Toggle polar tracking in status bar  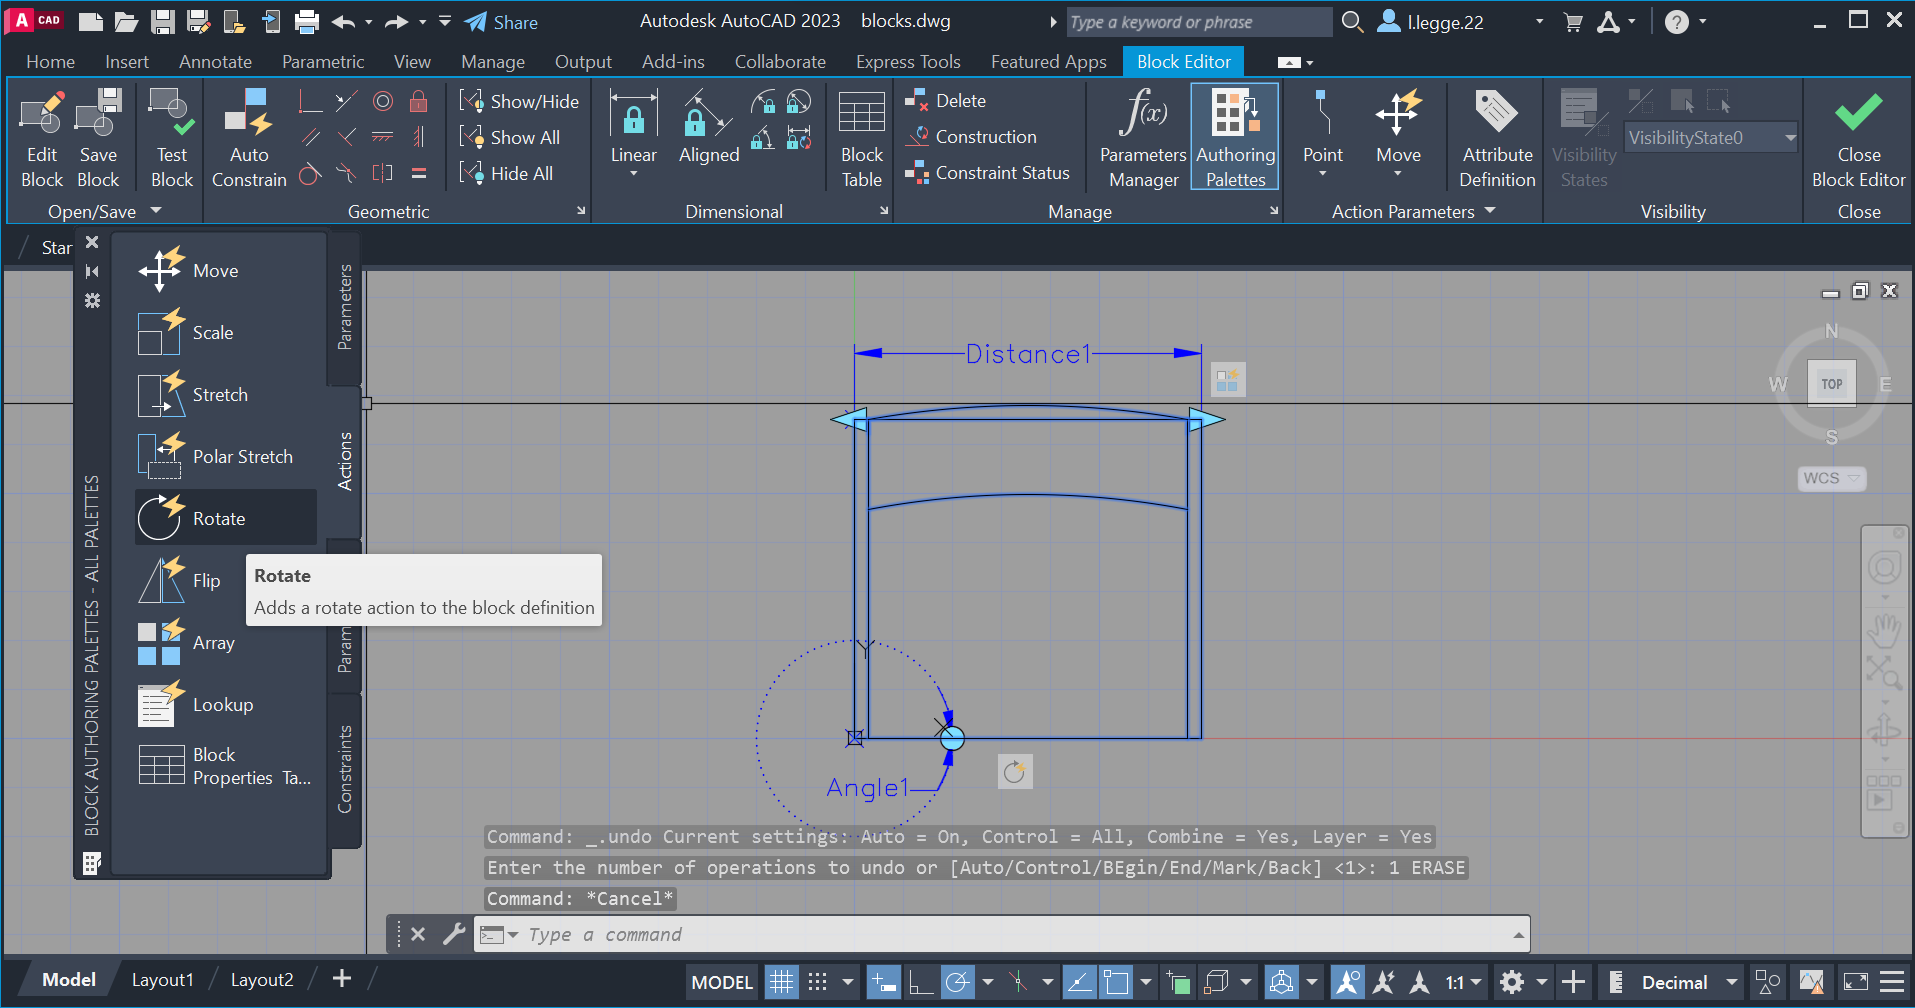(957, 982)
